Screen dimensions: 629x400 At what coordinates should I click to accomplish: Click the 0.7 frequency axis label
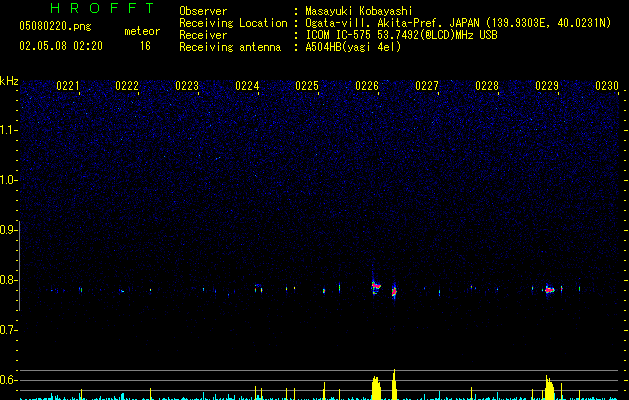pyautogui.click(x=9, y=330)
